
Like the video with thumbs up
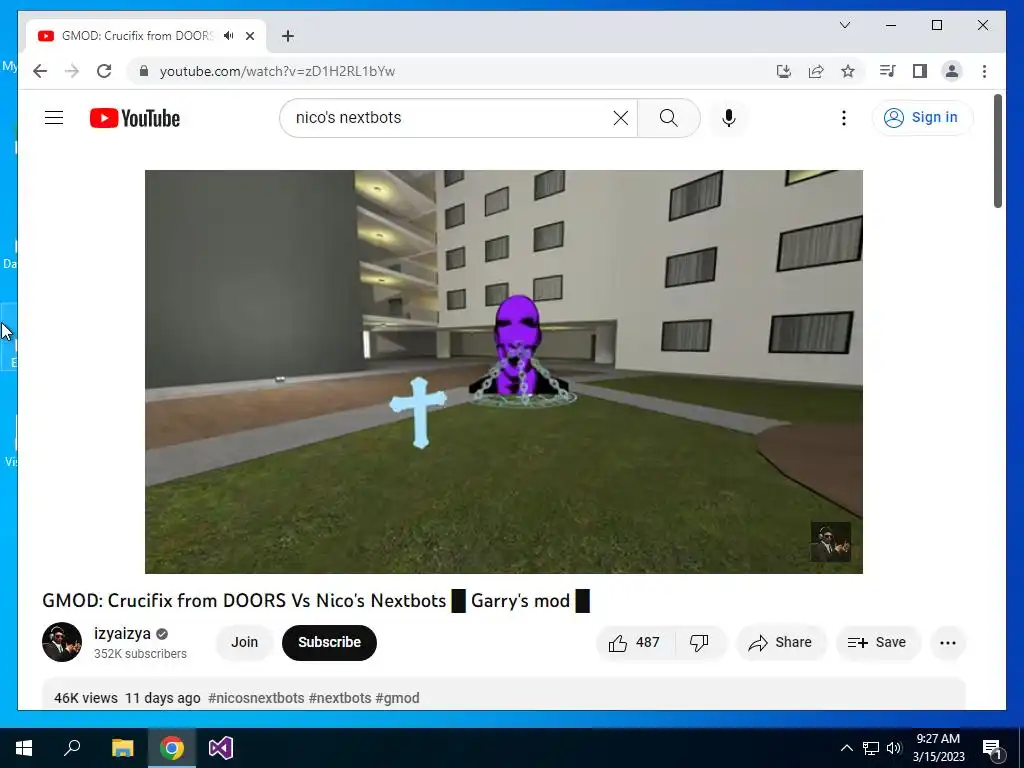click(x=635, y=643)
